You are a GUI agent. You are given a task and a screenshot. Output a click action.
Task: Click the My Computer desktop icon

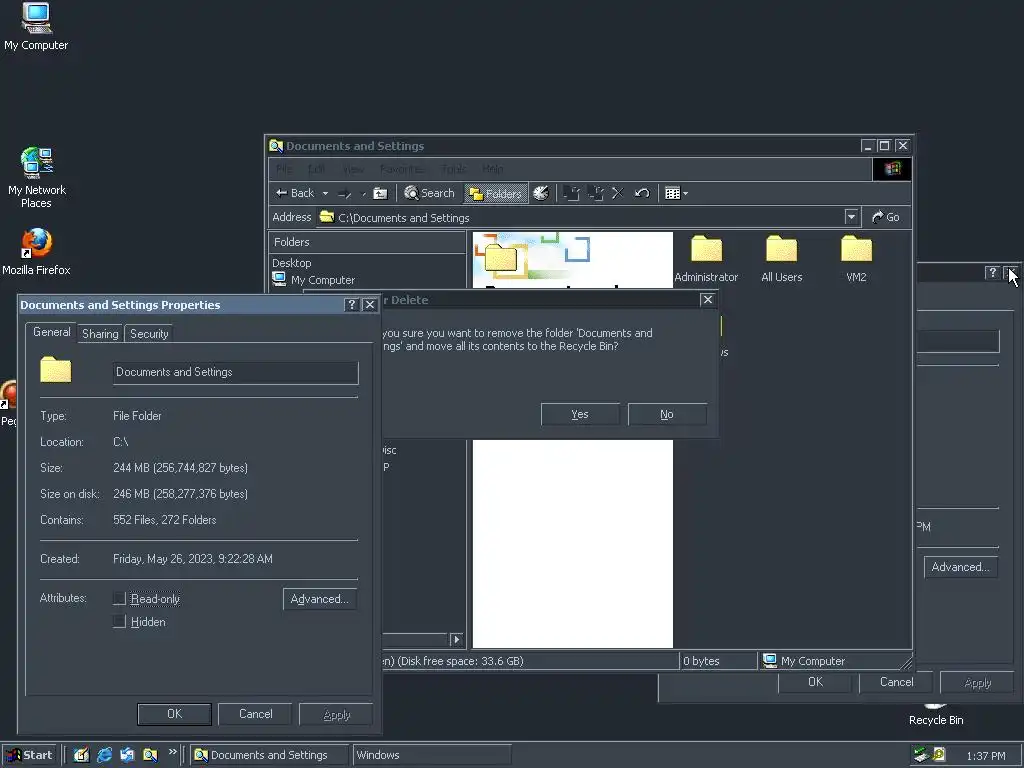point(36,27)
